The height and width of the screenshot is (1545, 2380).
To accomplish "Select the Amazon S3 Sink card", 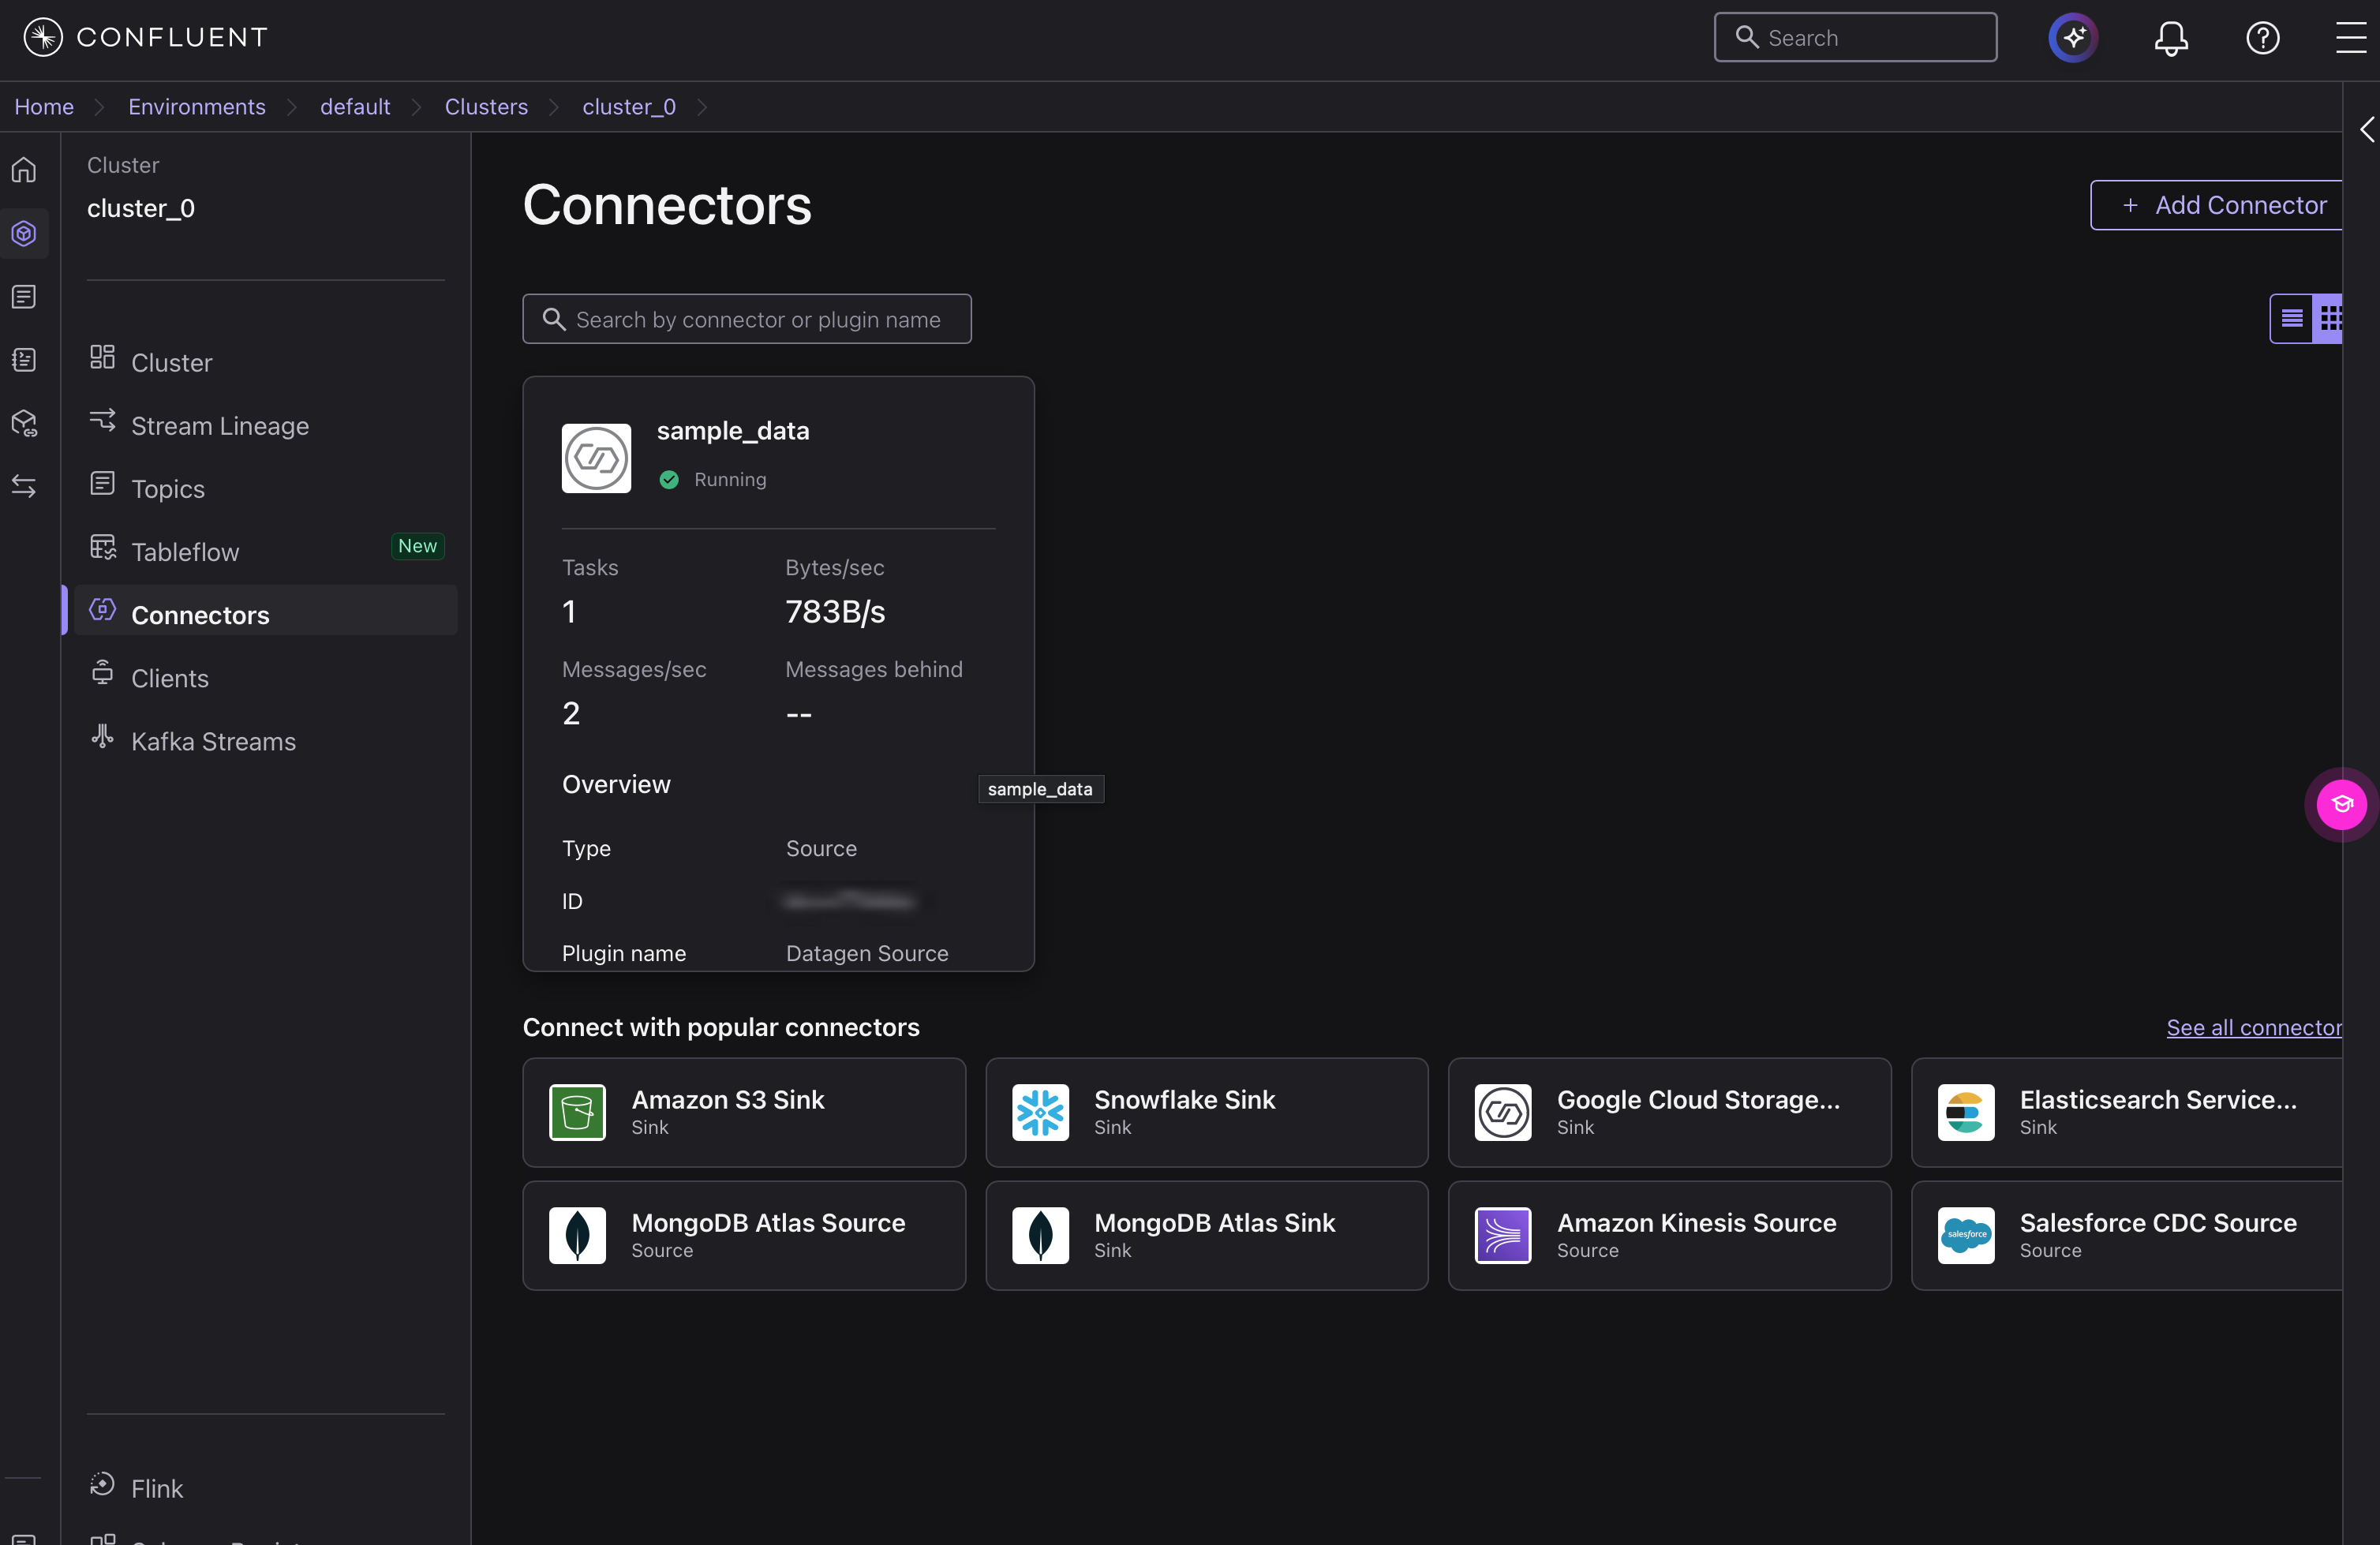I will [744, 1112].
